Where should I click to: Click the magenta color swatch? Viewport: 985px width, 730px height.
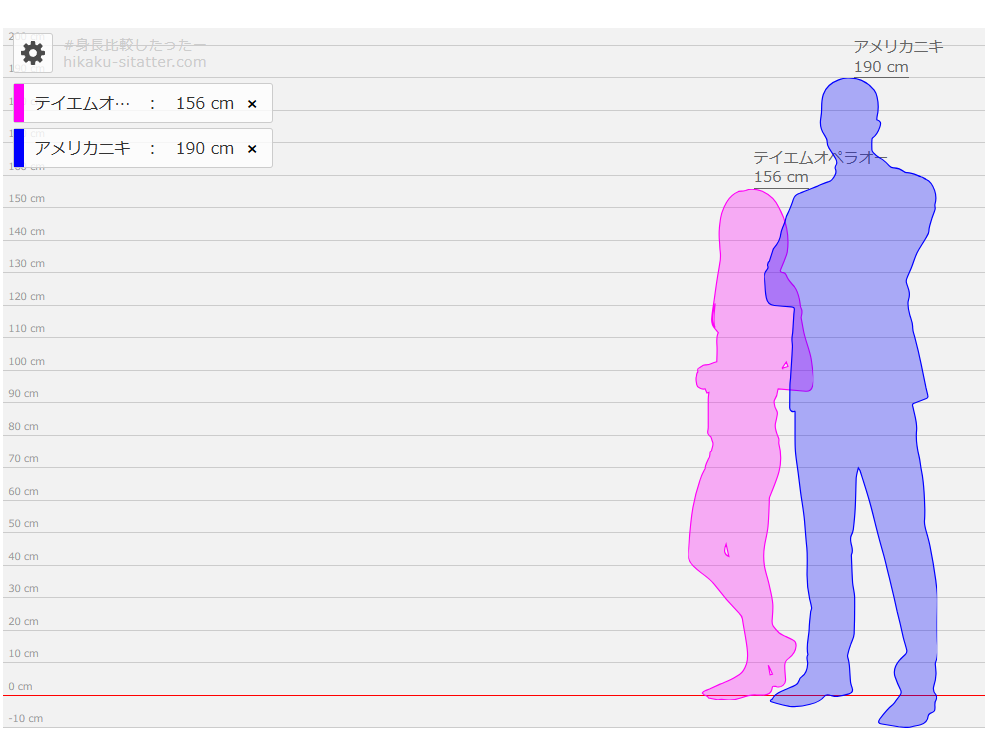pyautogui.click(x=19, y=103)
